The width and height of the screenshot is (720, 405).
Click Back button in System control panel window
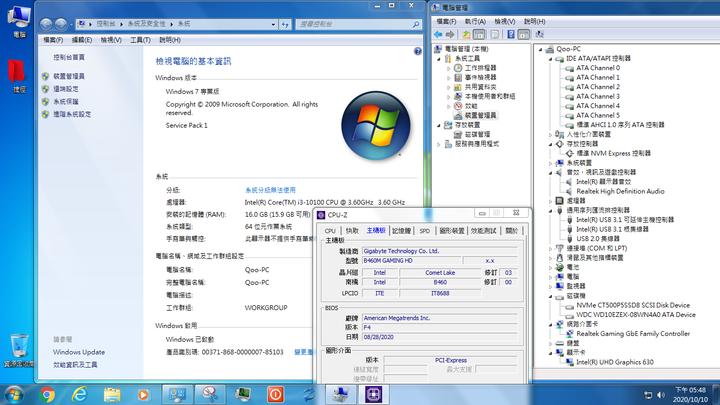46,24
